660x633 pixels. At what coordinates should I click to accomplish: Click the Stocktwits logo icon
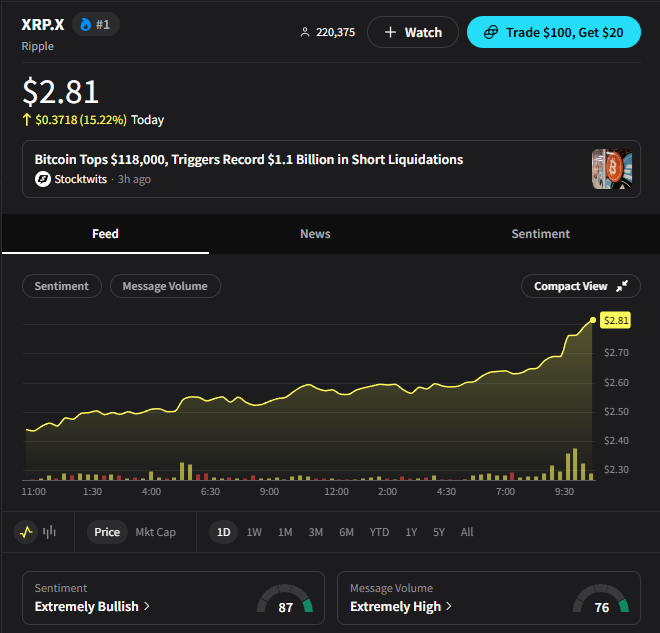click(x=43, y=179)
